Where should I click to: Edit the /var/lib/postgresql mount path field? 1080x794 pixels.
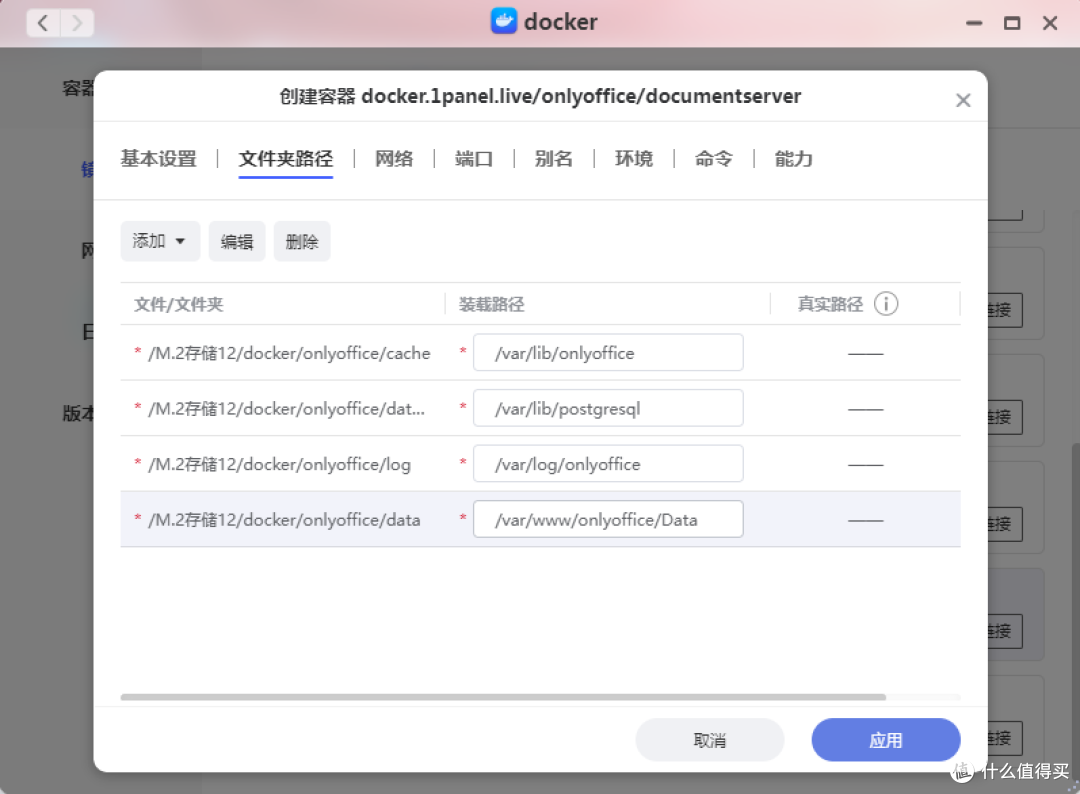point(608,408)
